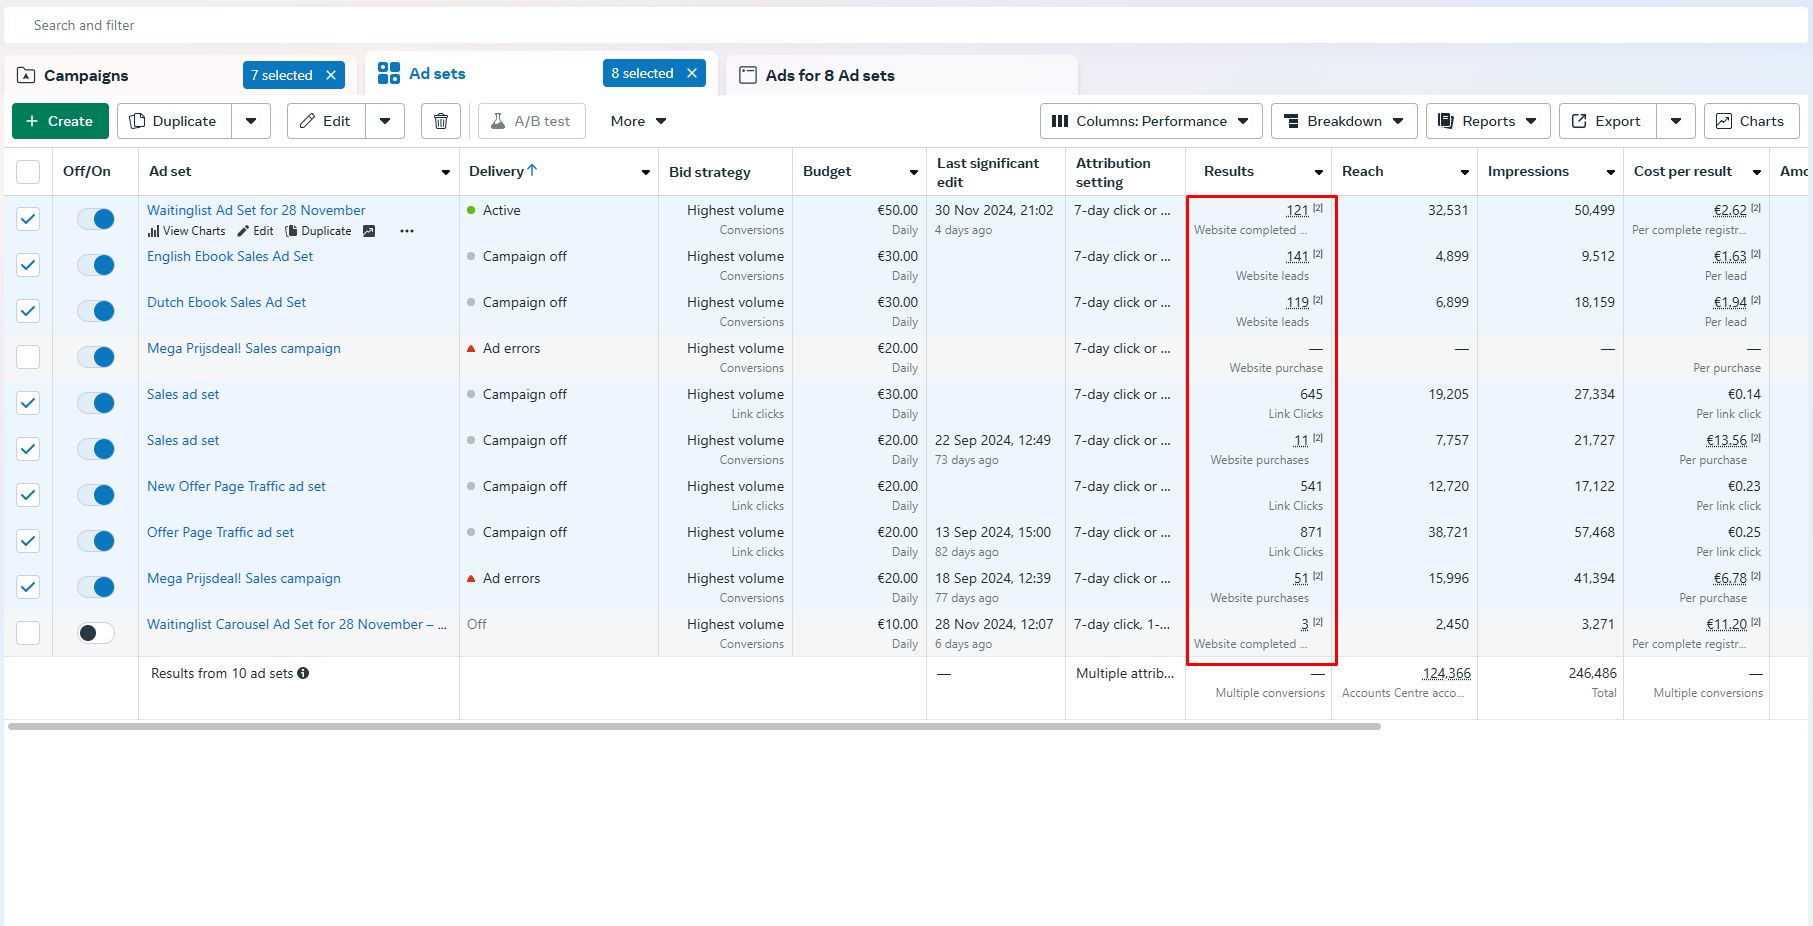Viewport: 1813px width, 926px height.
Task: Click the Export button
Action: [1606, 121]
